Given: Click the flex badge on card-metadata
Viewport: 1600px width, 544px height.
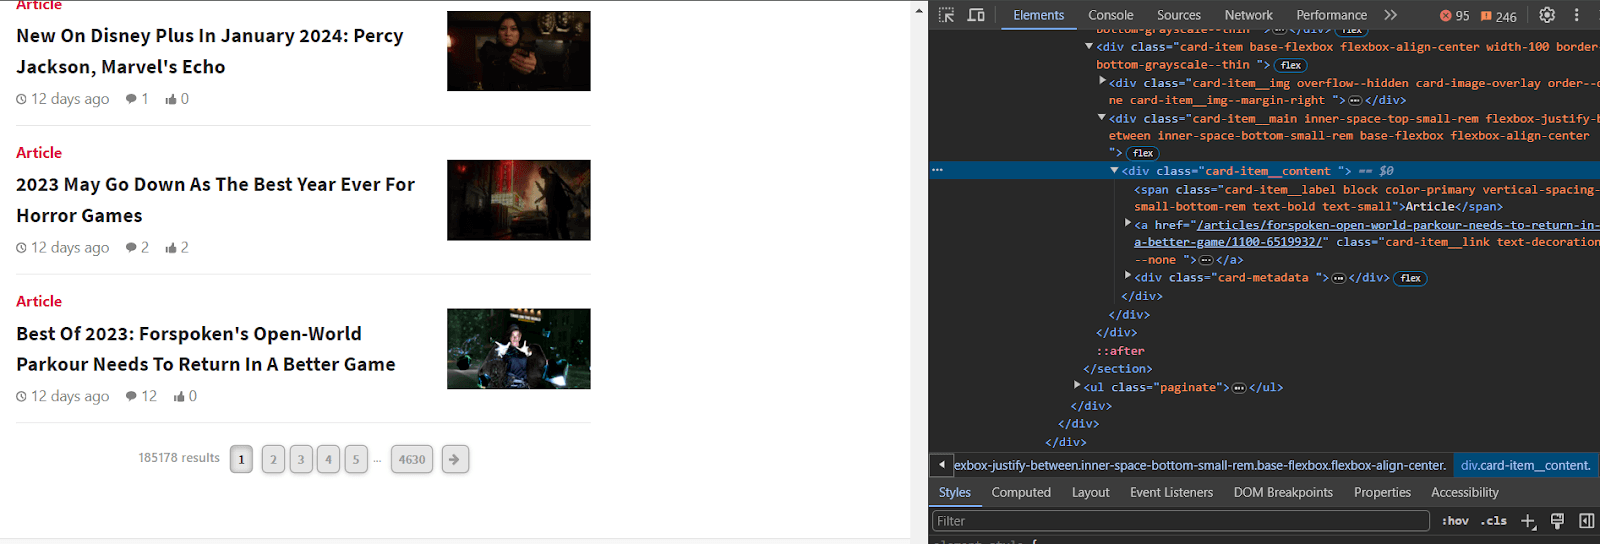Looking at the screenshot, I should click(1410, 278).
